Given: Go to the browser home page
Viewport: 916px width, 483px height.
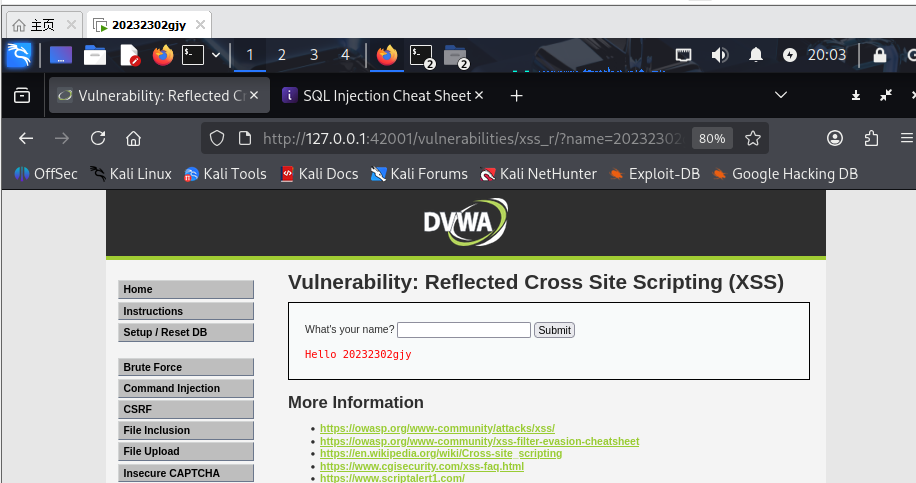Looking at the screenshot, I should 134,138.
